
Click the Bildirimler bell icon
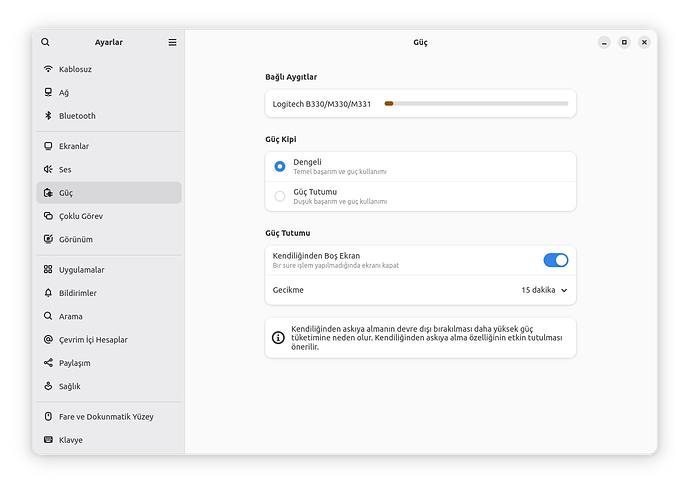pyautogui.click(x=48, y=293)
